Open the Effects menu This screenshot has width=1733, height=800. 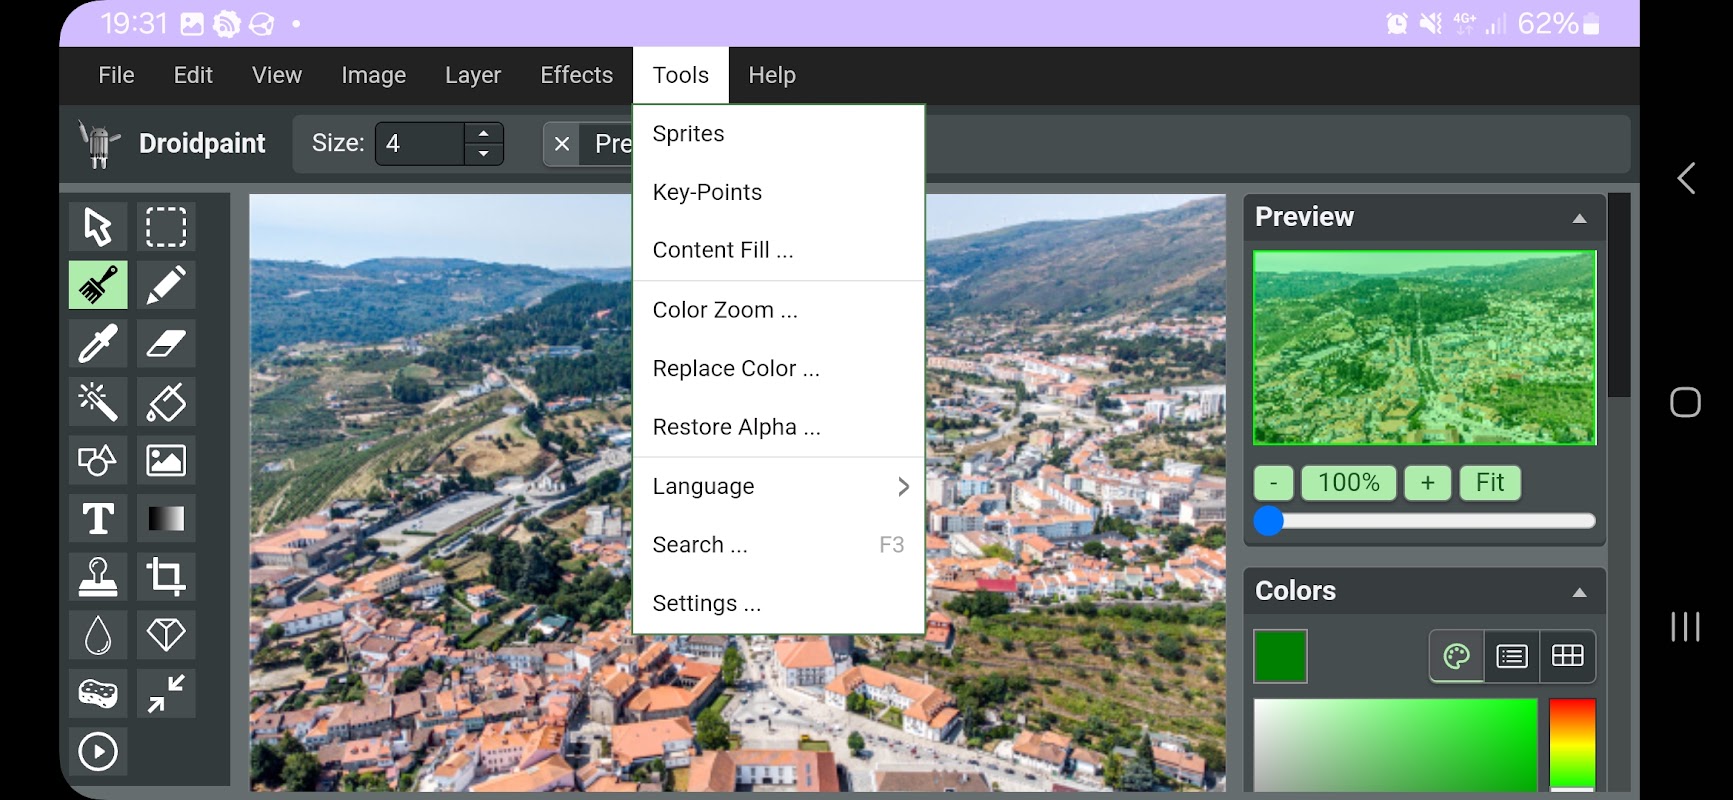(x=576, y=75)
